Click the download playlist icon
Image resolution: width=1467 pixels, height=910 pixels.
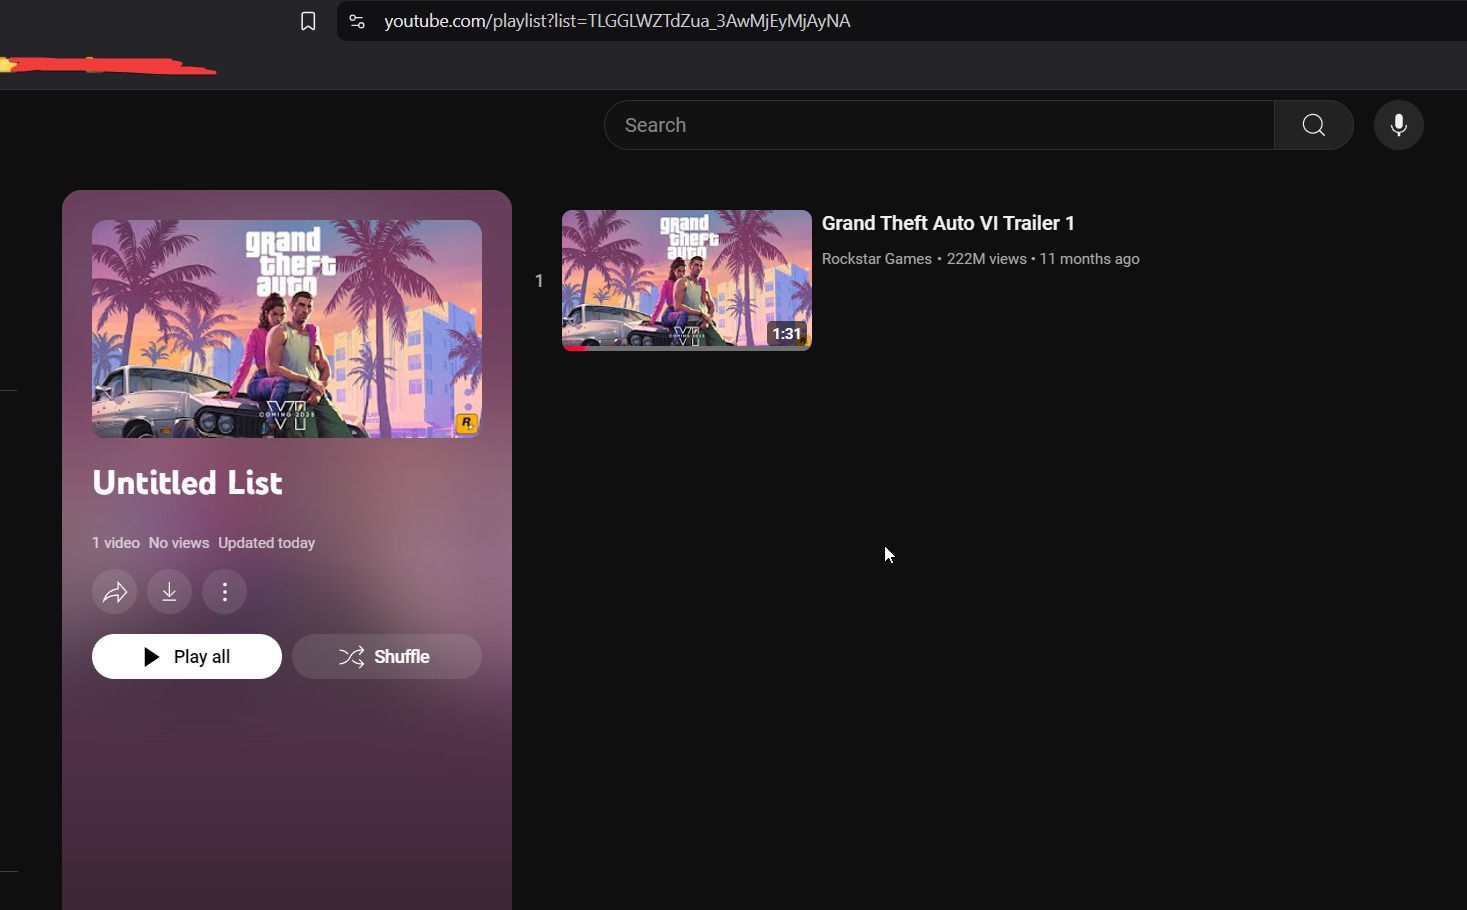point(169,591)
